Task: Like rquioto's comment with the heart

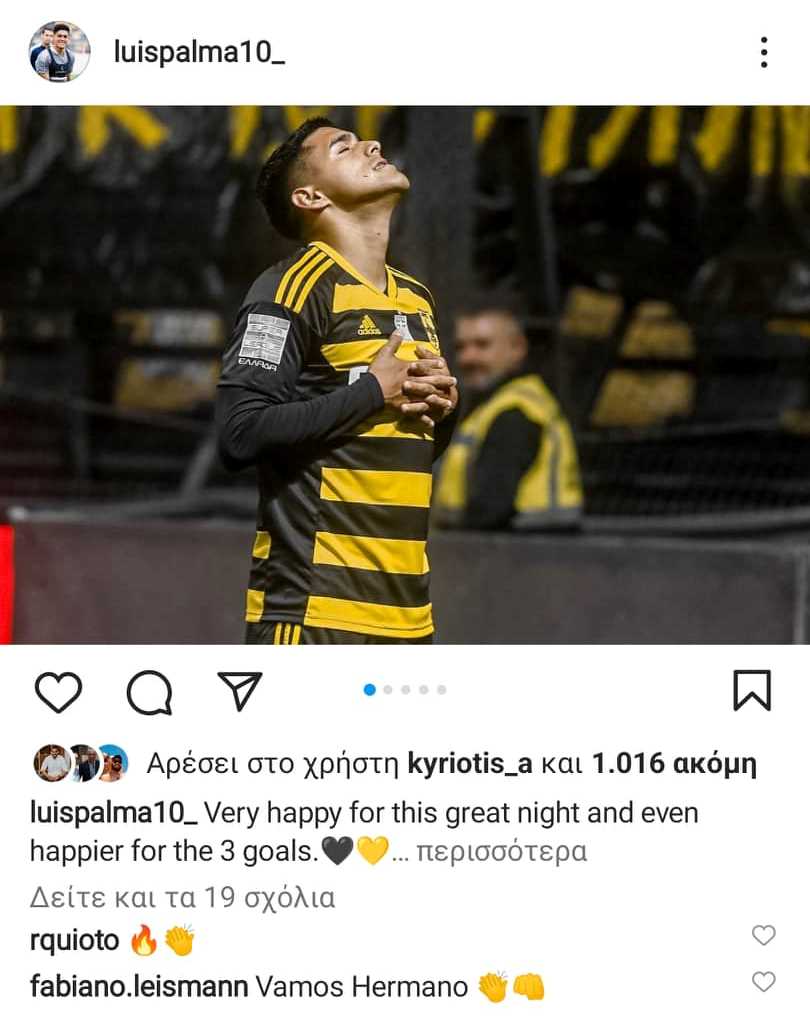Action: (x=764, y=935)
